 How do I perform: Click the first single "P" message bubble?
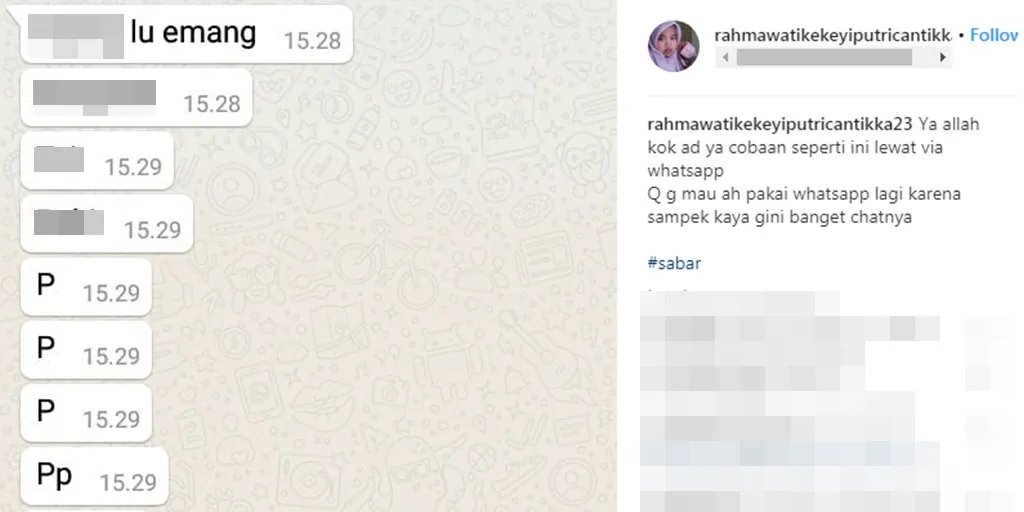point(86,287)
